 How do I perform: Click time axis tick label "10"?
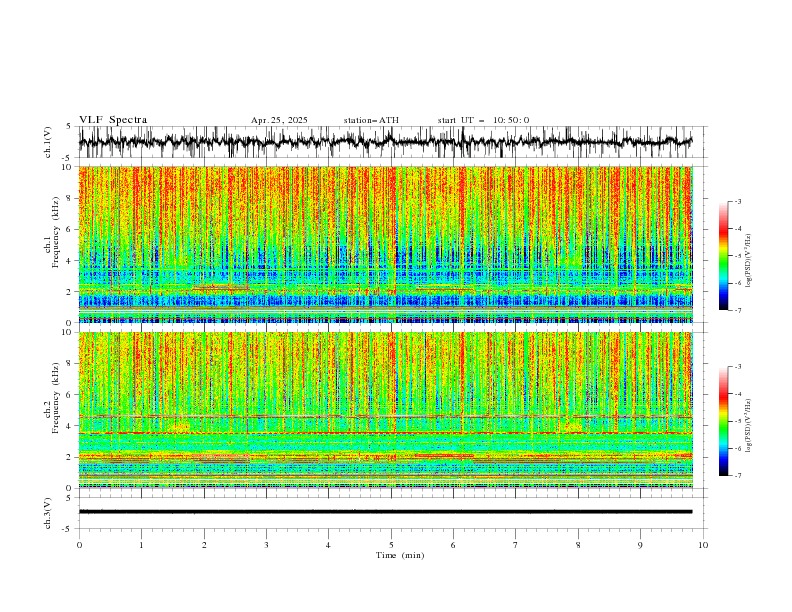pos(703,545)
